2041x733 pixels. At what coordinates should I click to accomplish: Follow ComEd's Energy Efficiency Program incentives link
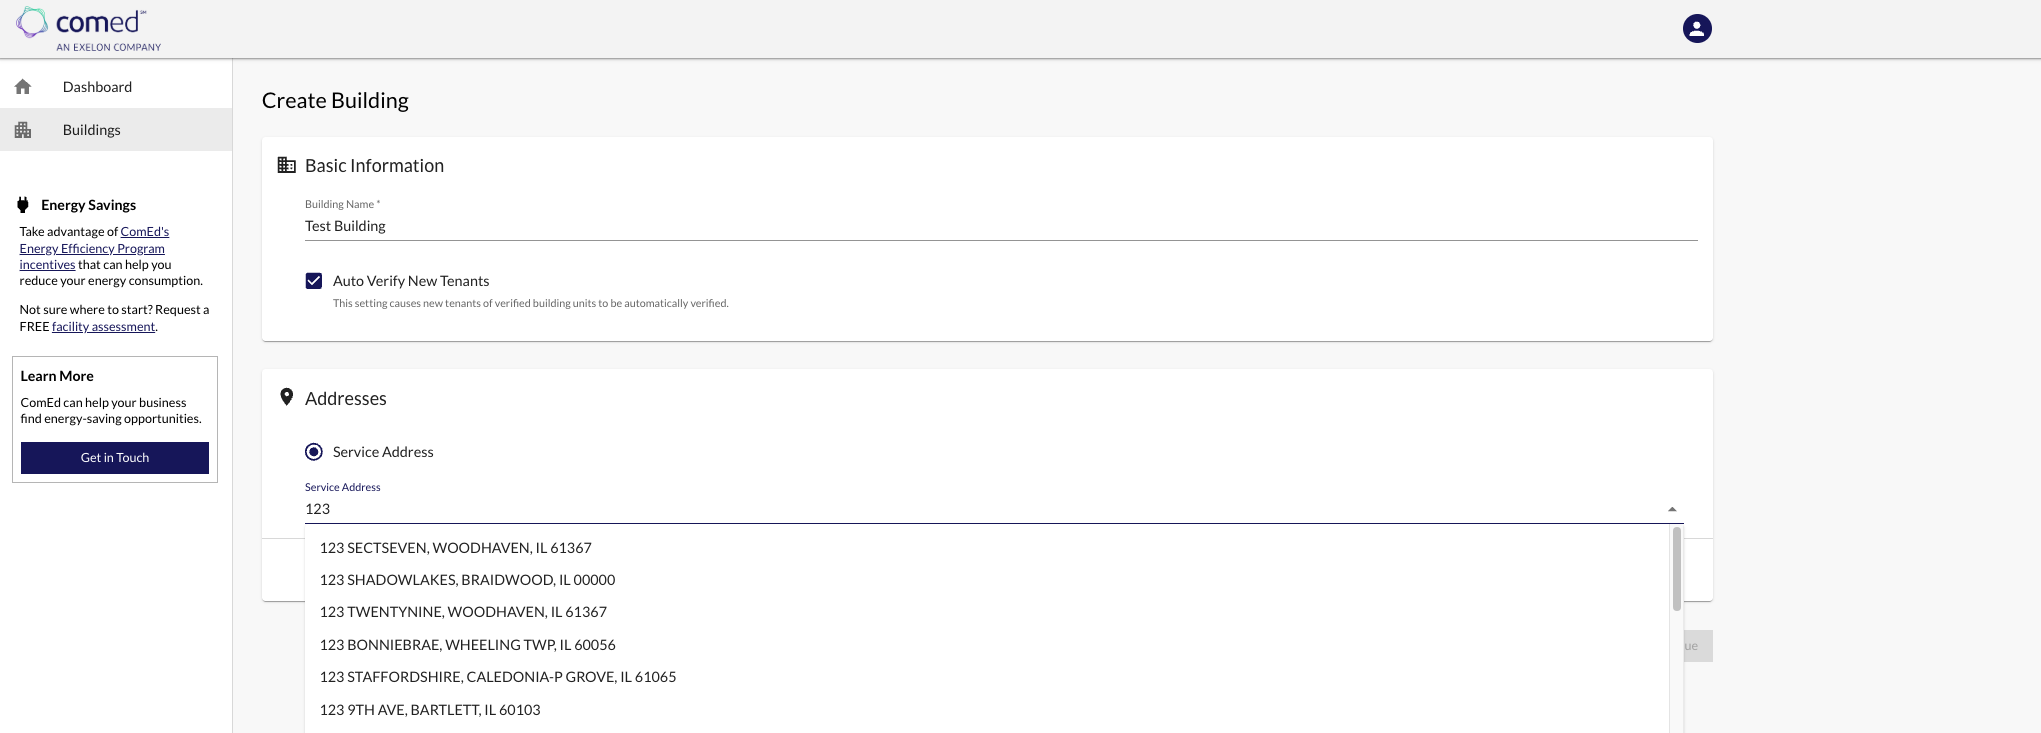click(x=92, y=249)
